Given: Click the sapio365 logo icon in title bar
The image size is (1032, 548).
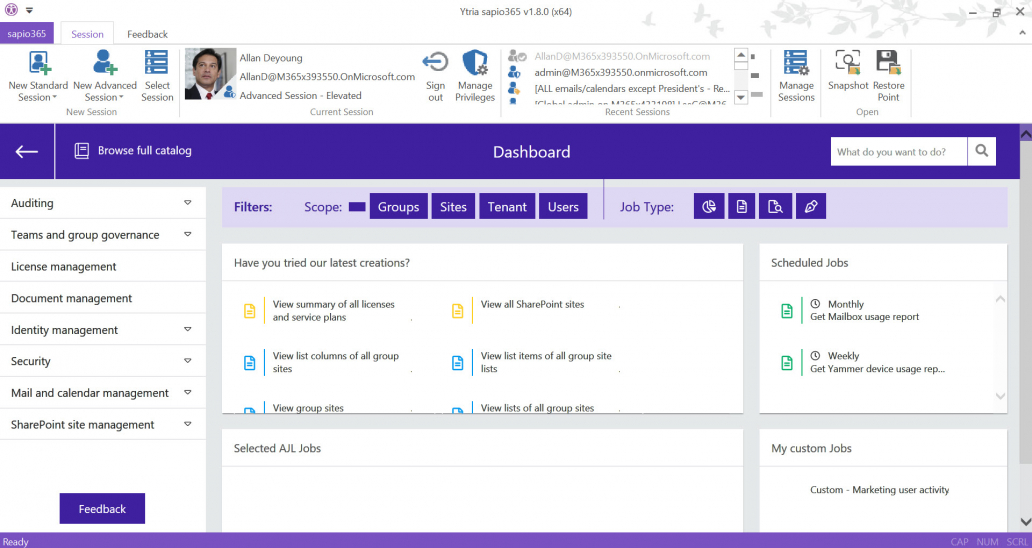Looking at the screenshot, I should (12, 11).
